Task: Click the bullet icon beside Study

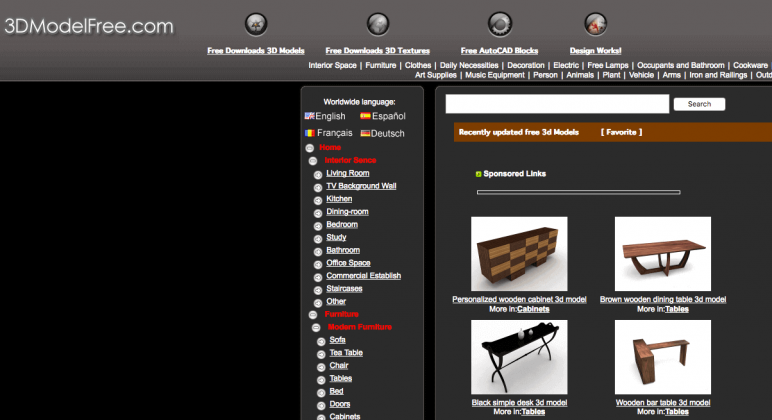Action: (318, 239)
